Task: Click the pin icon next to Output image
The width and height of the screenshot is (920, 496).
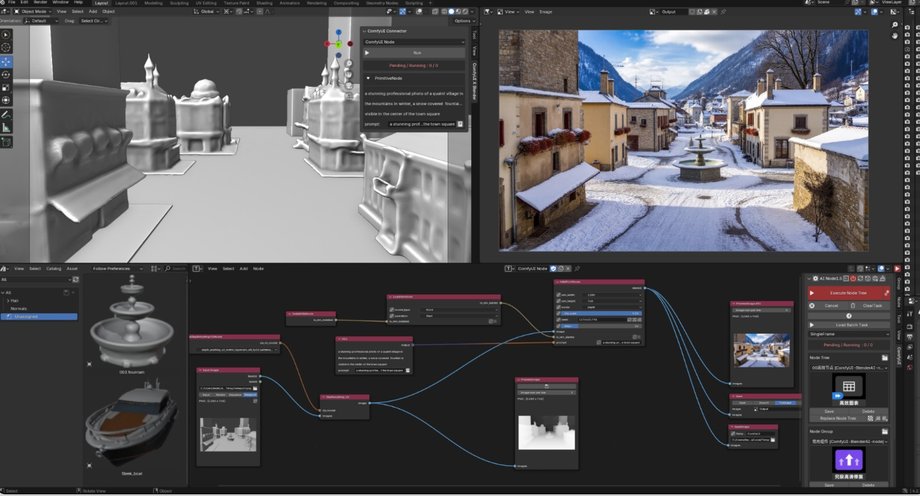Action: [723, 12]
